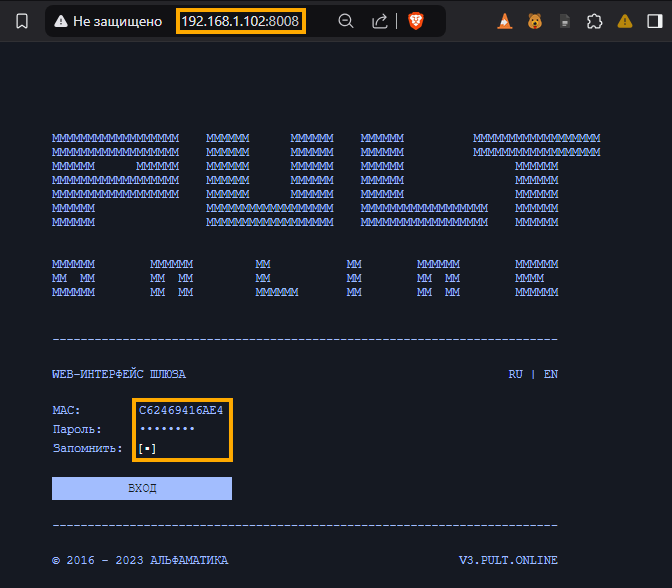This screenshot has width=672, height=588.
Task: Click the gray document extension icon
Action: coord(565,21)
